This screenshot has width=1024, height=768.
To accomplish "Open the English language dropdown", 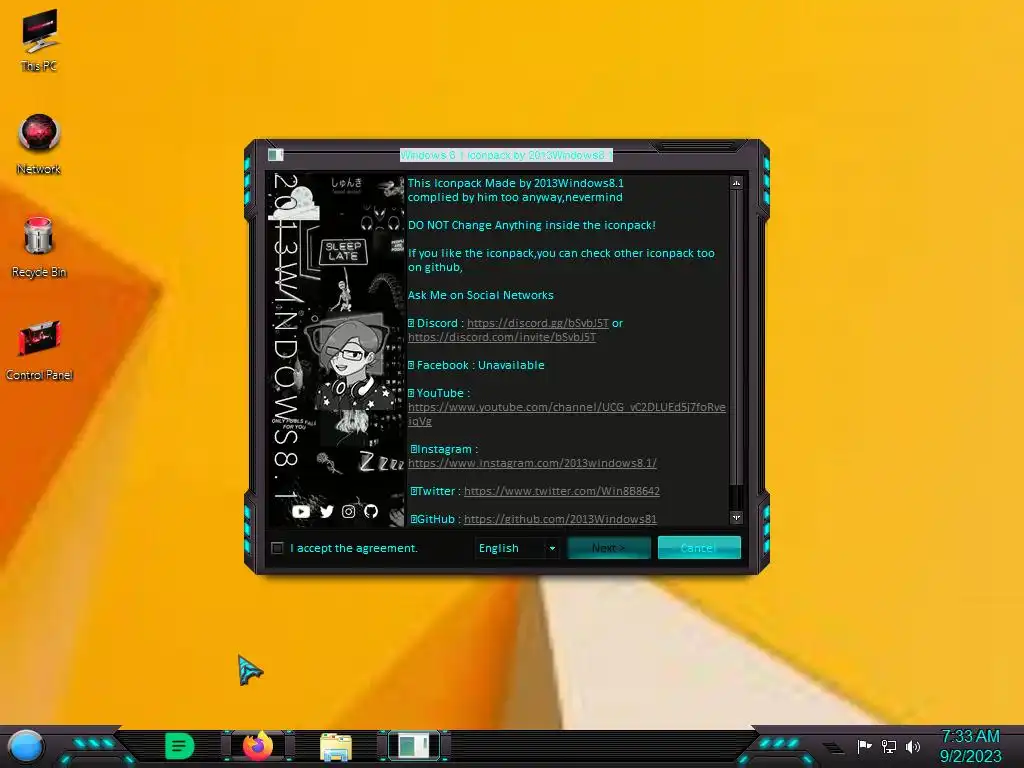I will click(517, 548).
